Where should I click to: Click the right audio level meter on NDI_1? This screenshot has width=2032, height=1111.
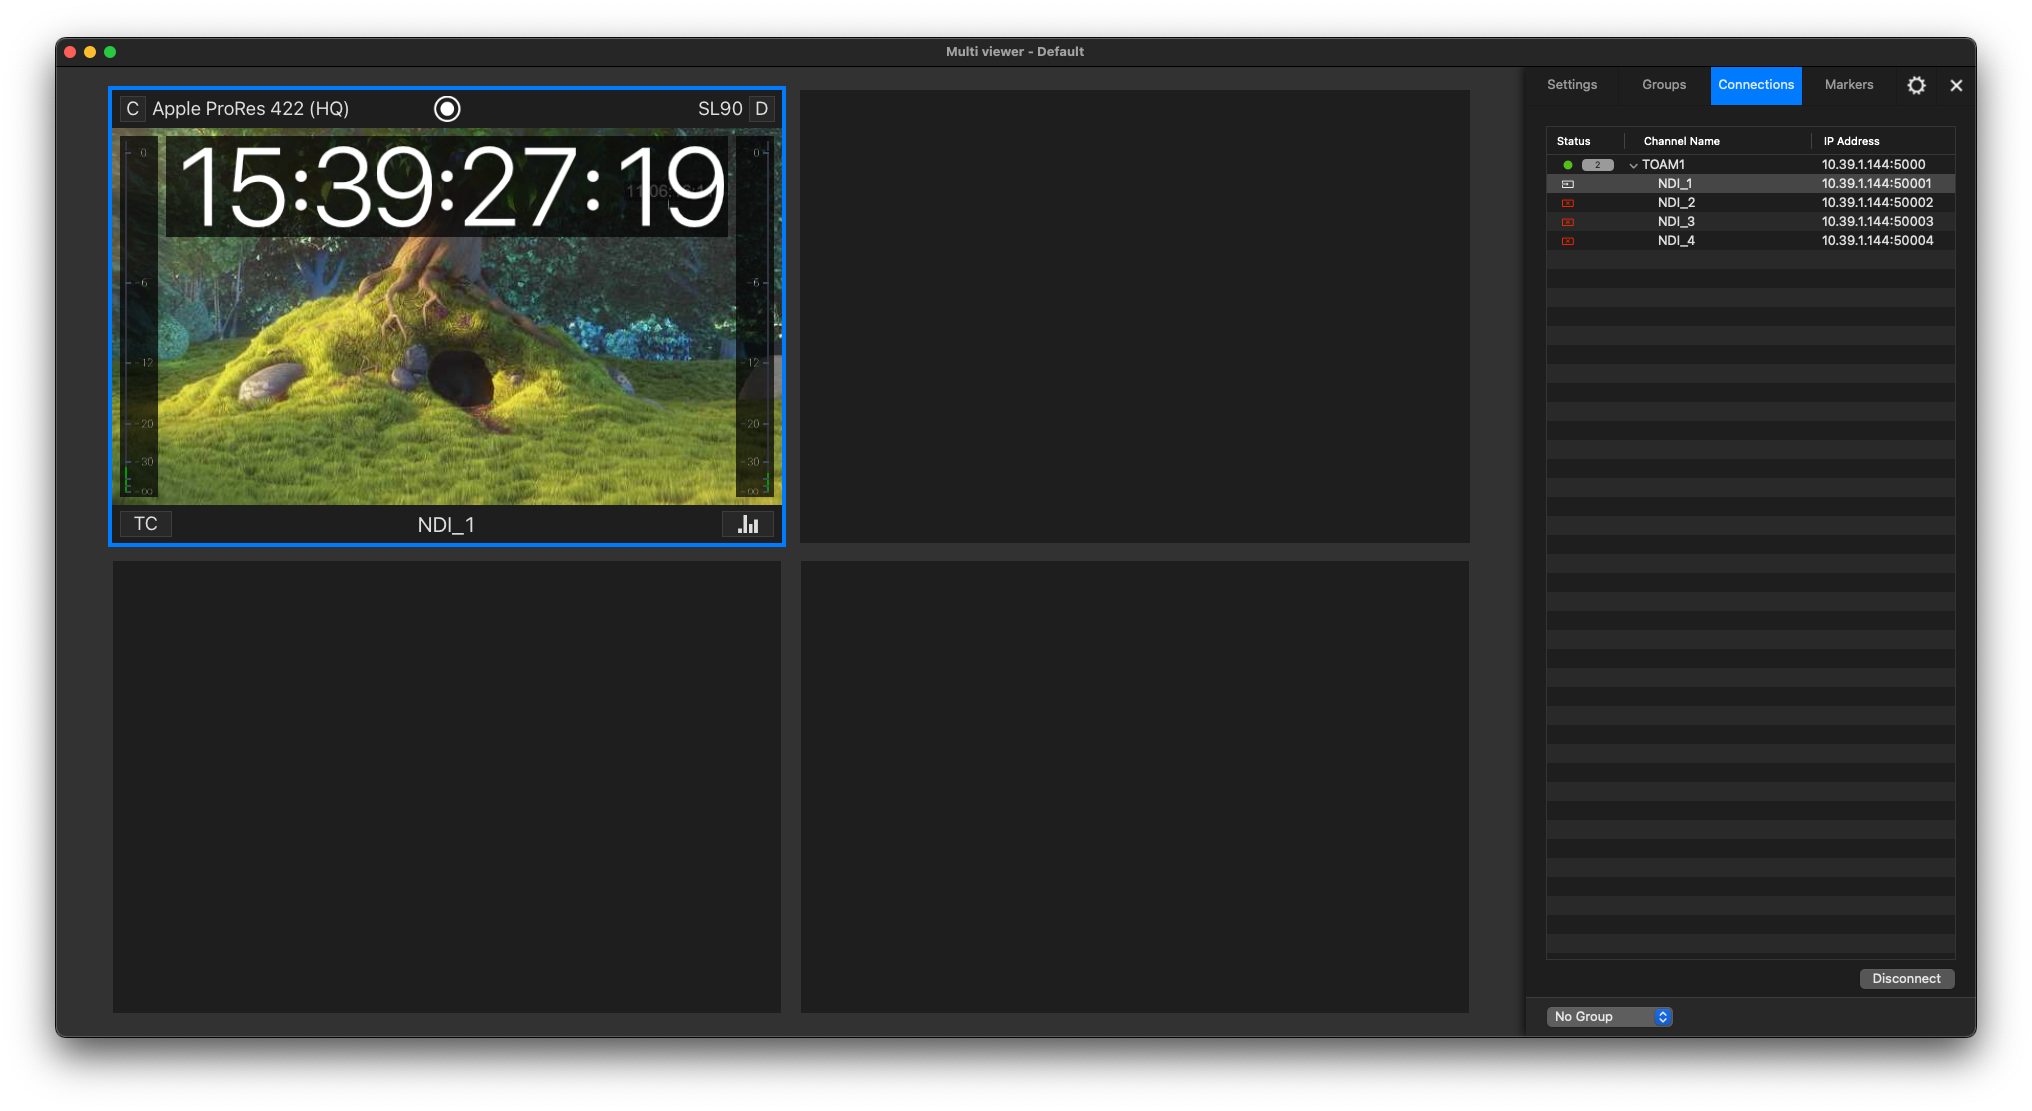coord(755,316)
